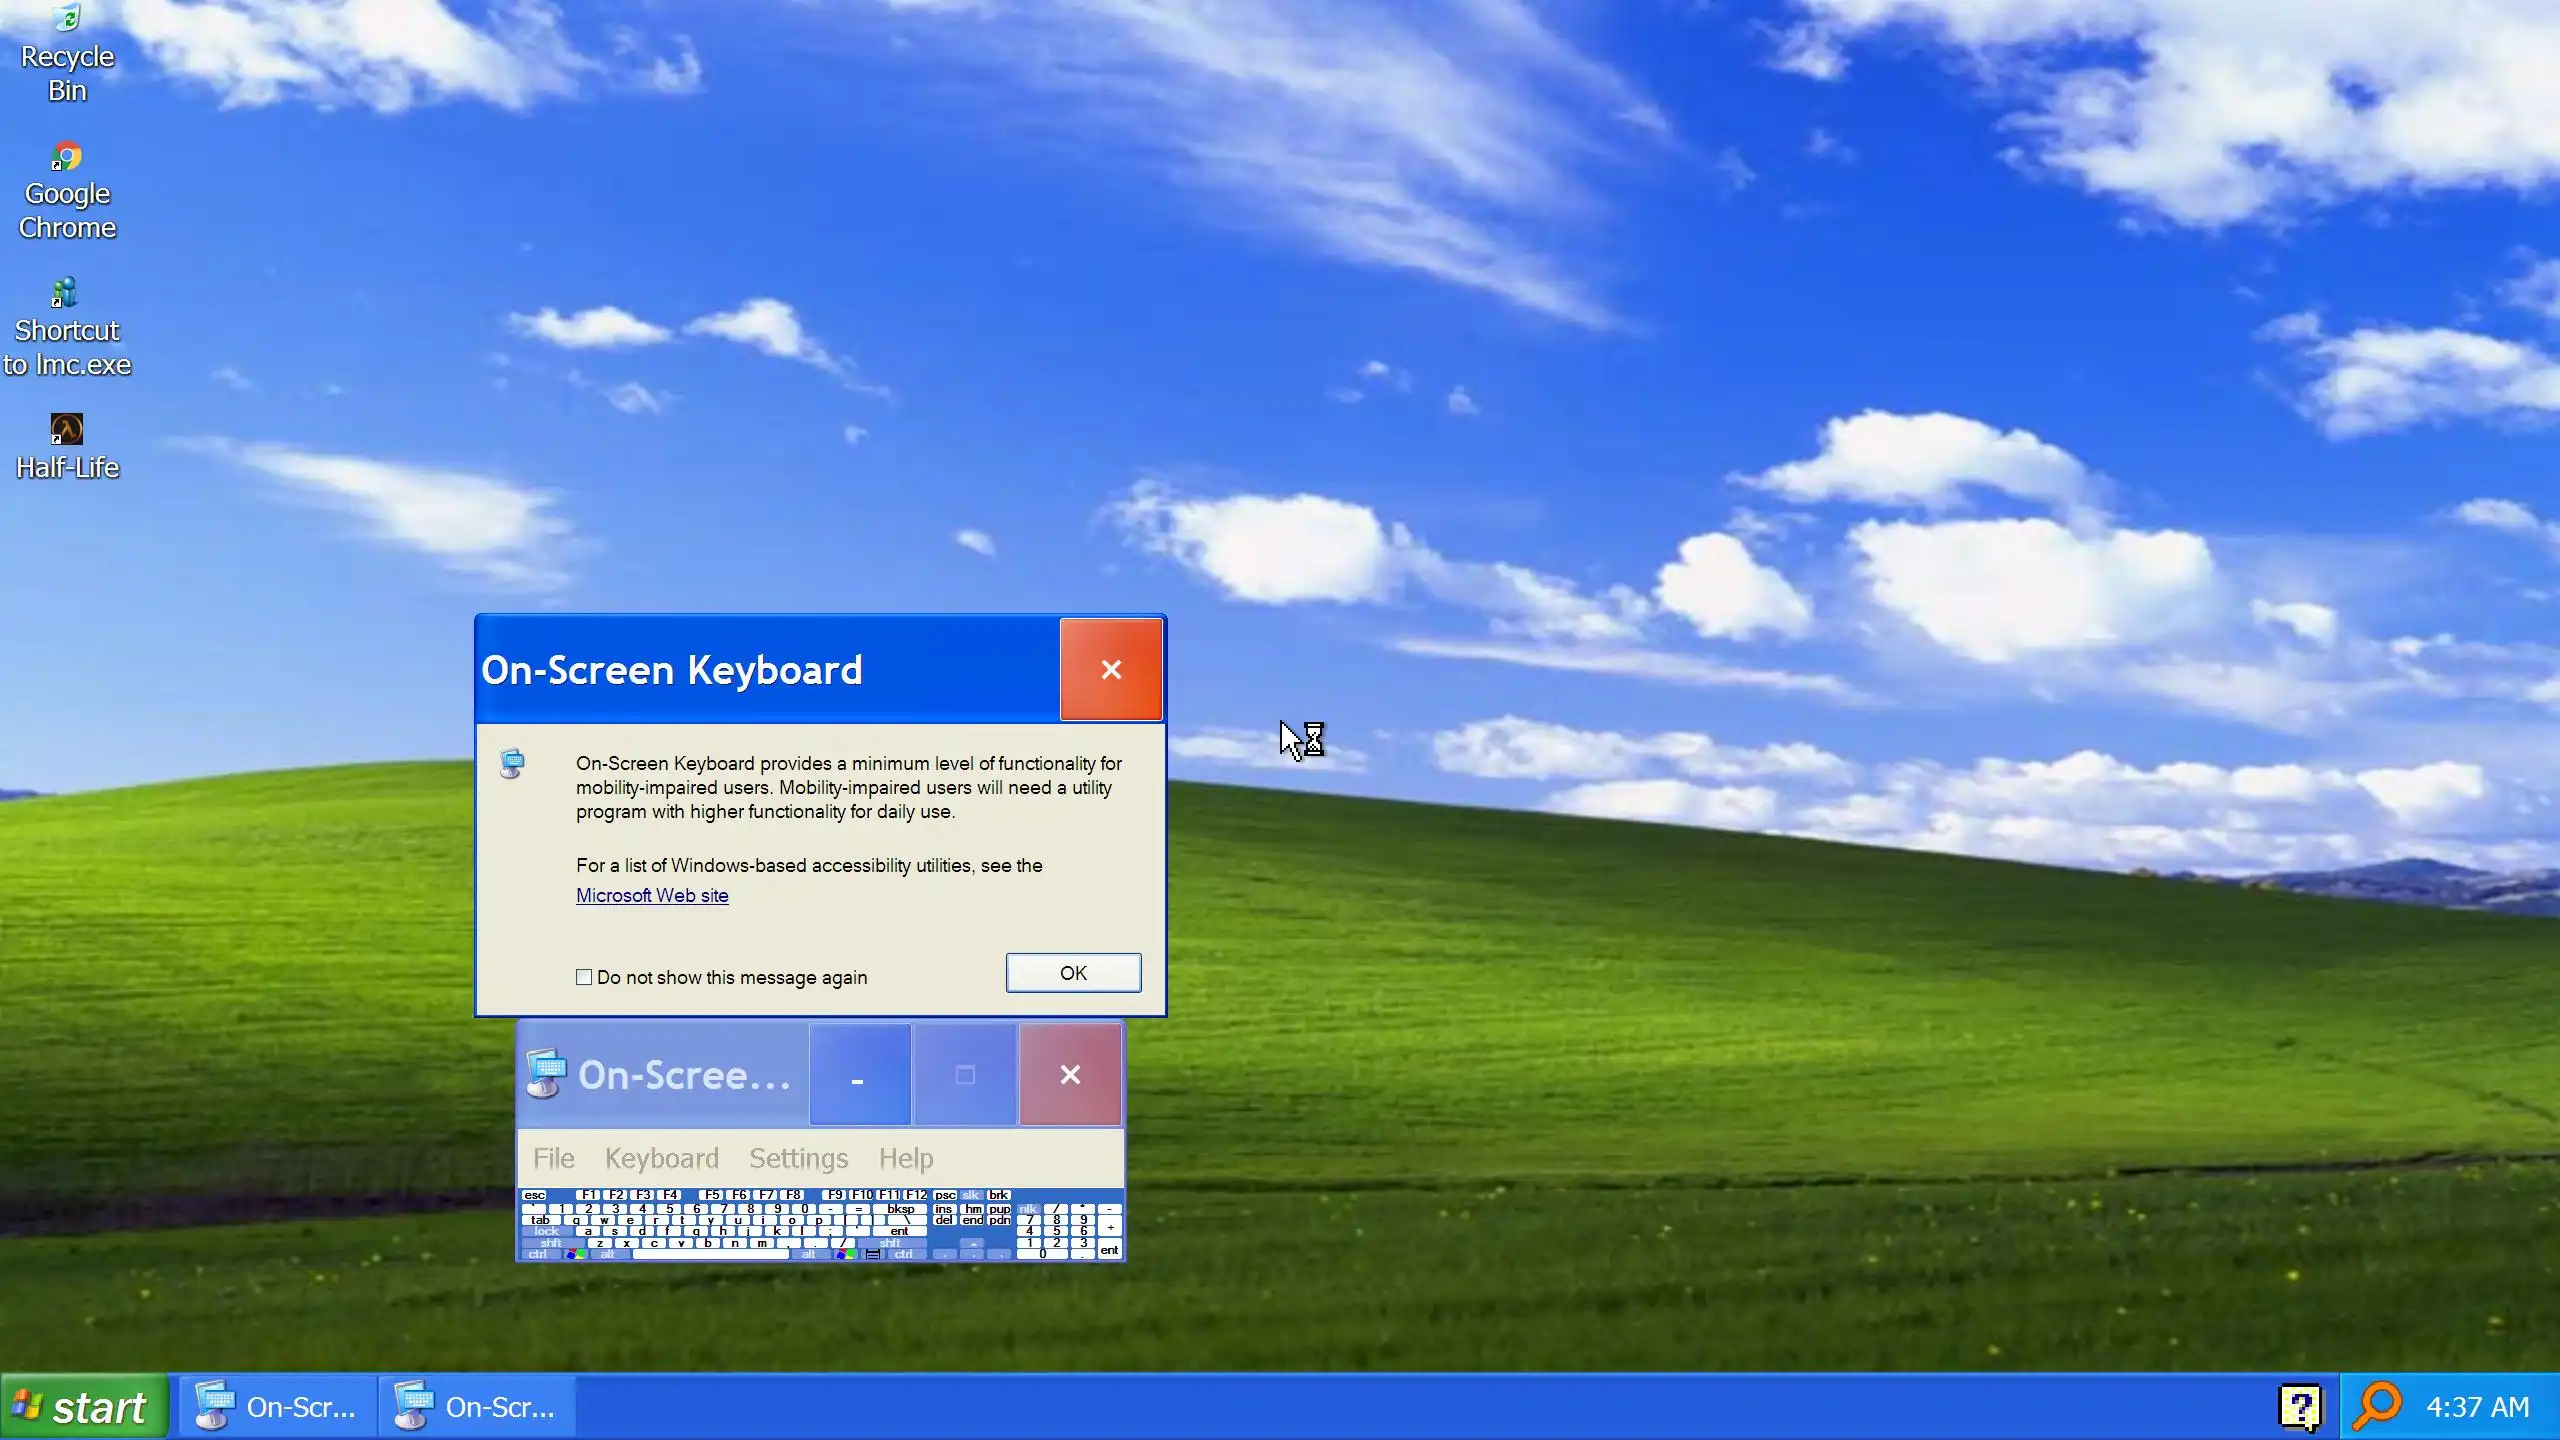The width and height of the screenshot is (2560, 1440).
Task: Switch to the second On-Scr... taskbar item
Action: click(x=476, y=1407)
